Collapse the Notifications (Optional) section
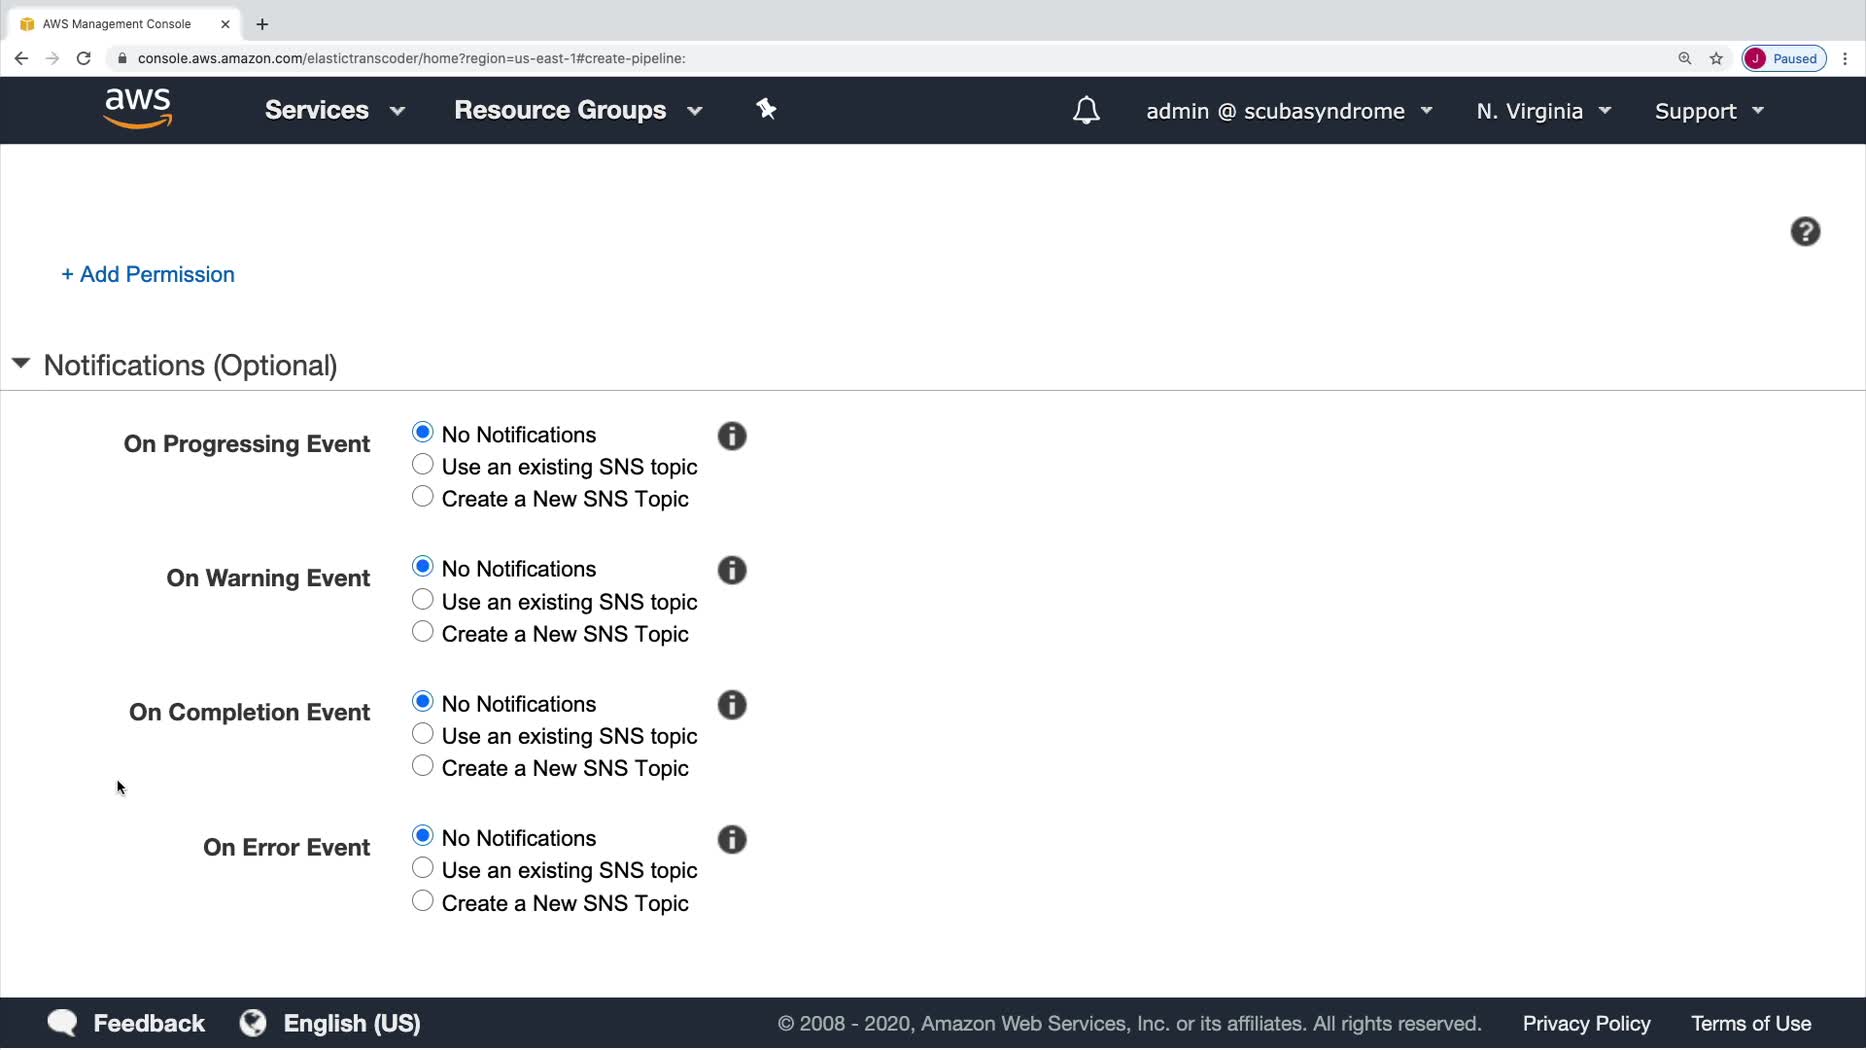 tap(21, 364)
